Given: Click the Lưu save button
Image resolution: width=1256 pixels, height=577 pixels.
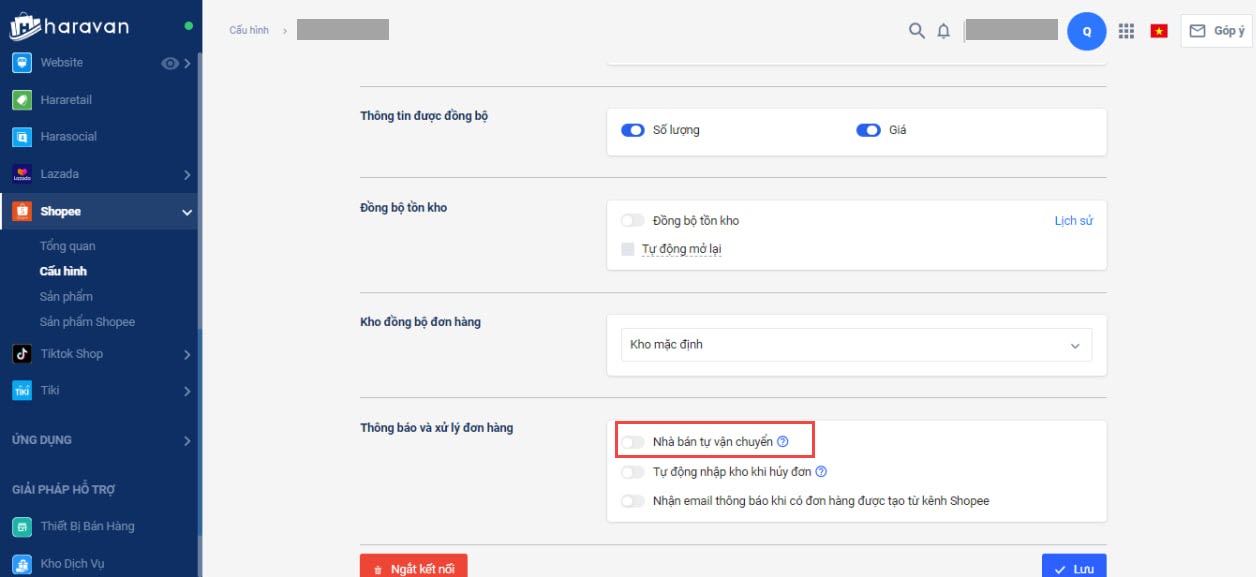Looking at the screenshot, I should tap(1074, 567).
